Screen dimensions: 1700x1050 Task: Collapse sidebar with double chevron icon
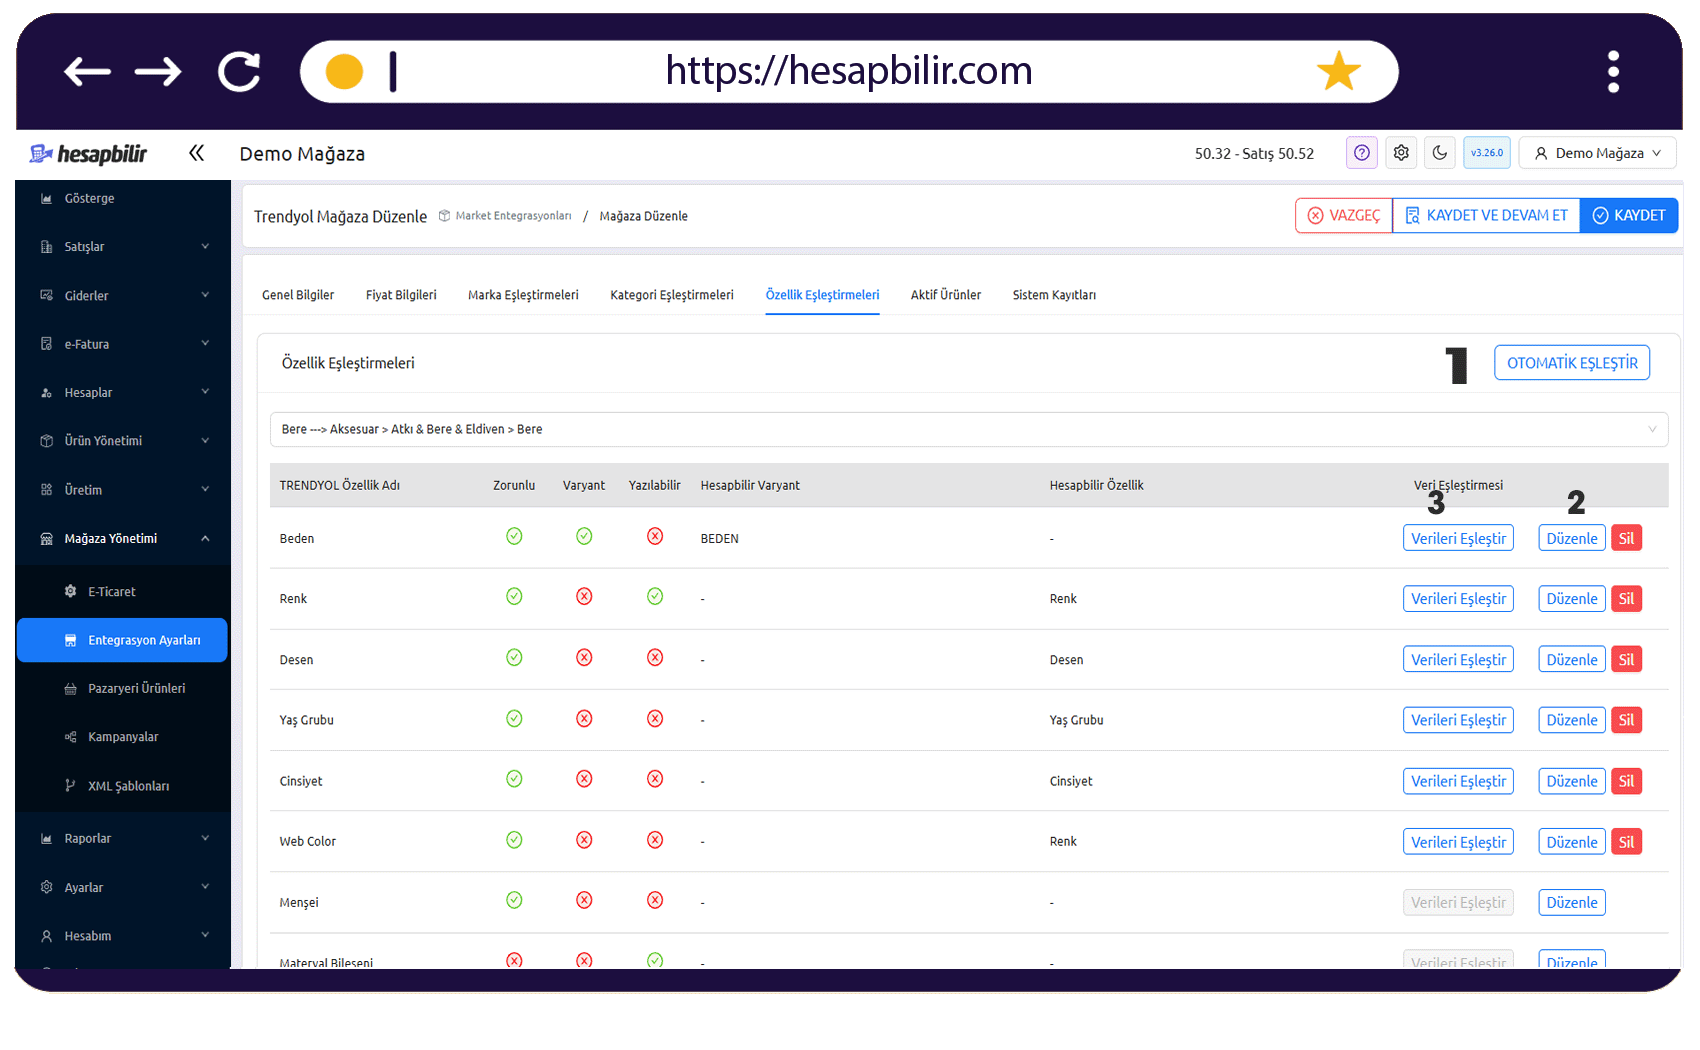click(196, 153)
